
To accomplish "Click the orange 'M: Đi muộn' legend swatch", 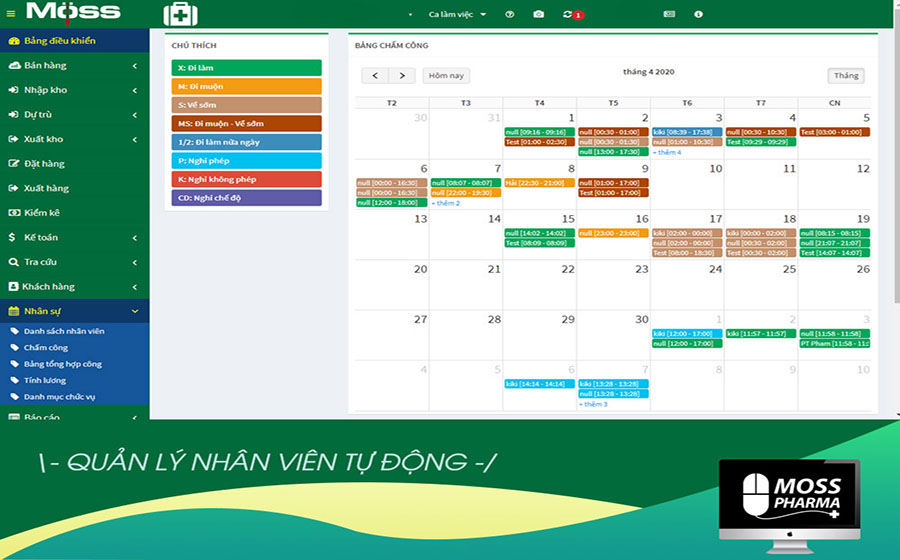I will coord(246,87).
